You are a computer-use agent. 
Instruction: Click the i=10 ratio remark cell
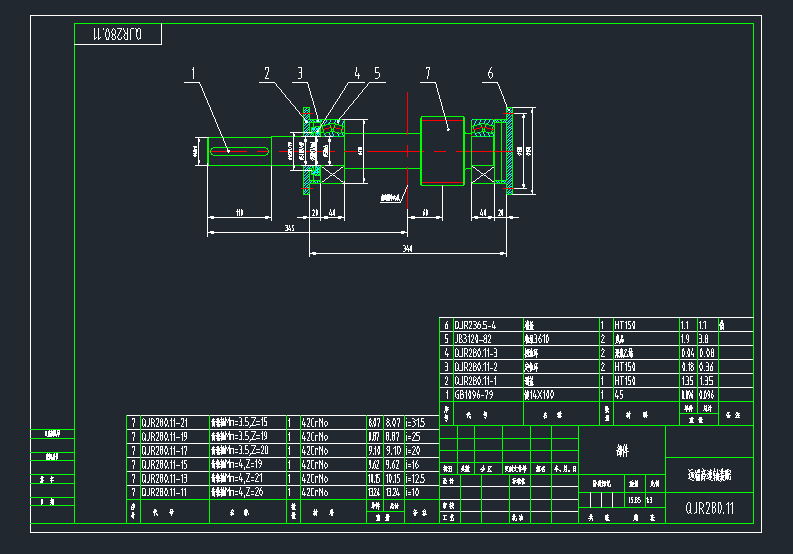pyautogui.click(x=422, y=492)
